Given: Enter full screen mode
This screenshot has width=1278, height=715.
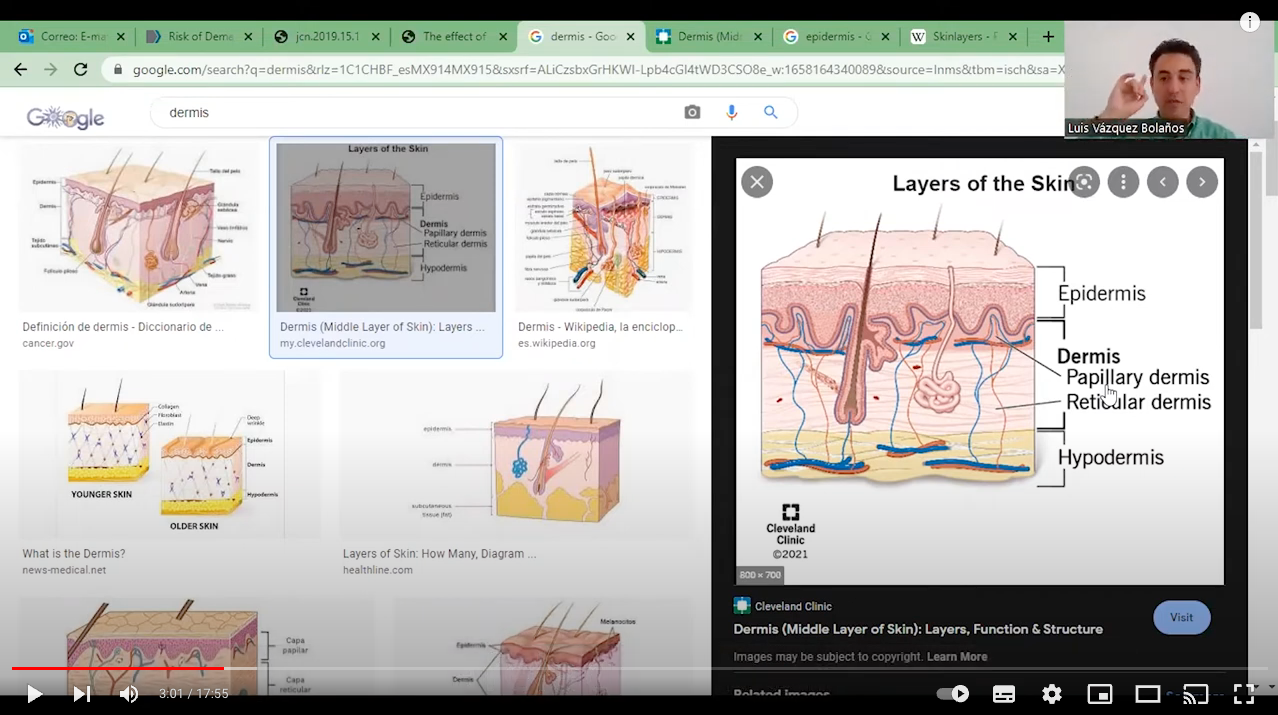Looking at the screenshot, I should pyautogui.click(x=1243, y=694).
